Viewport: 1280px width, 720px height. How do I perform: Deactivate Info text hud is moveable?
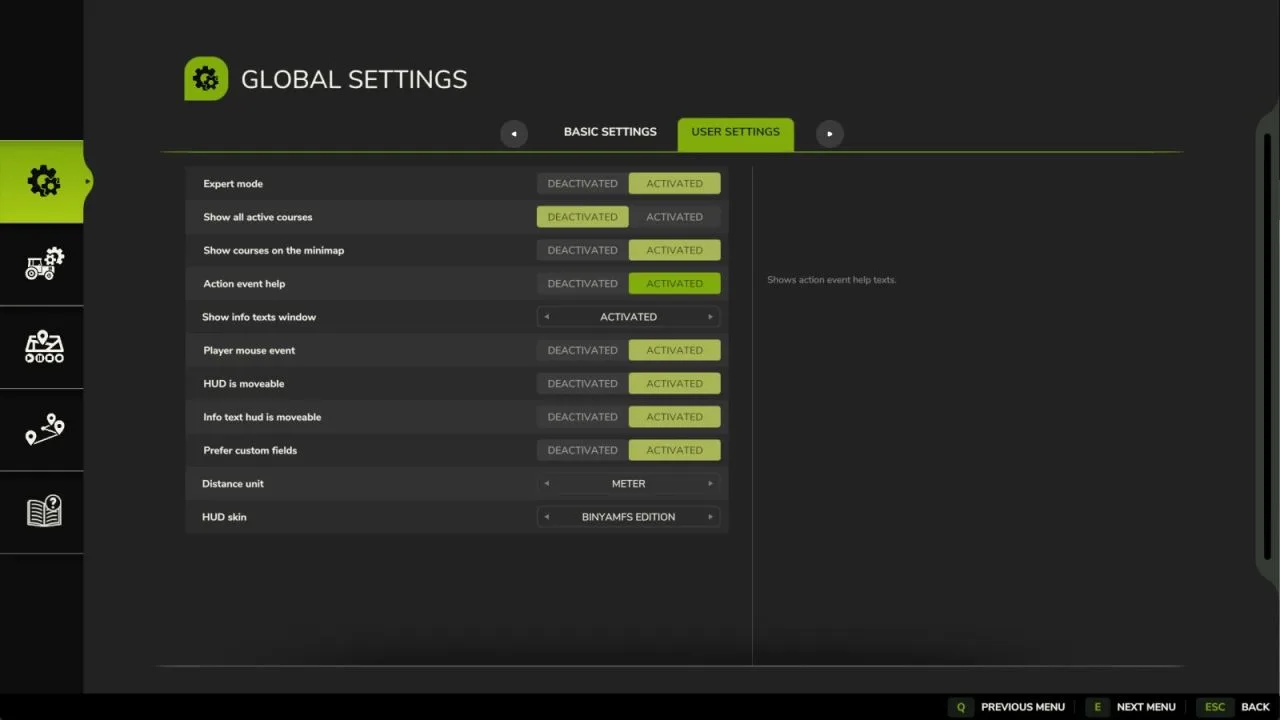pos(583,417)
